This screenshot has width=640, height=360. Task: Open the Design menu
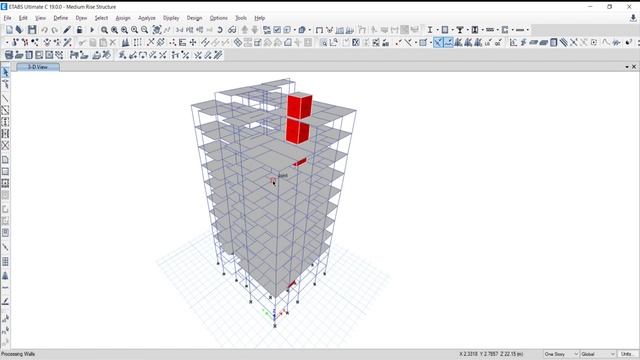click(194, 18)
